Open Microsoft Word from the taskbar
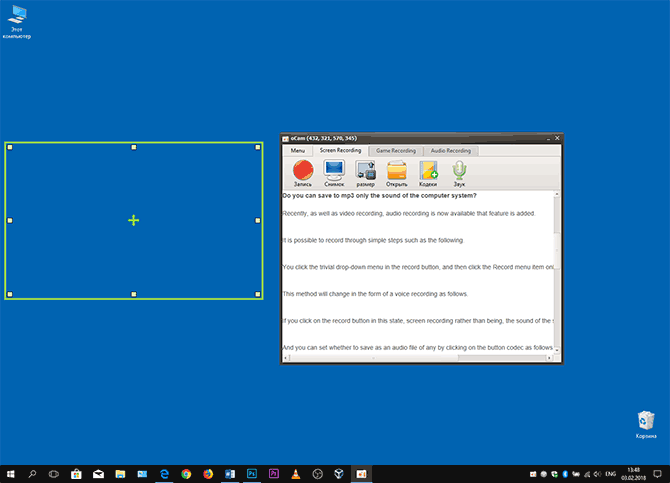 point(230,474)
